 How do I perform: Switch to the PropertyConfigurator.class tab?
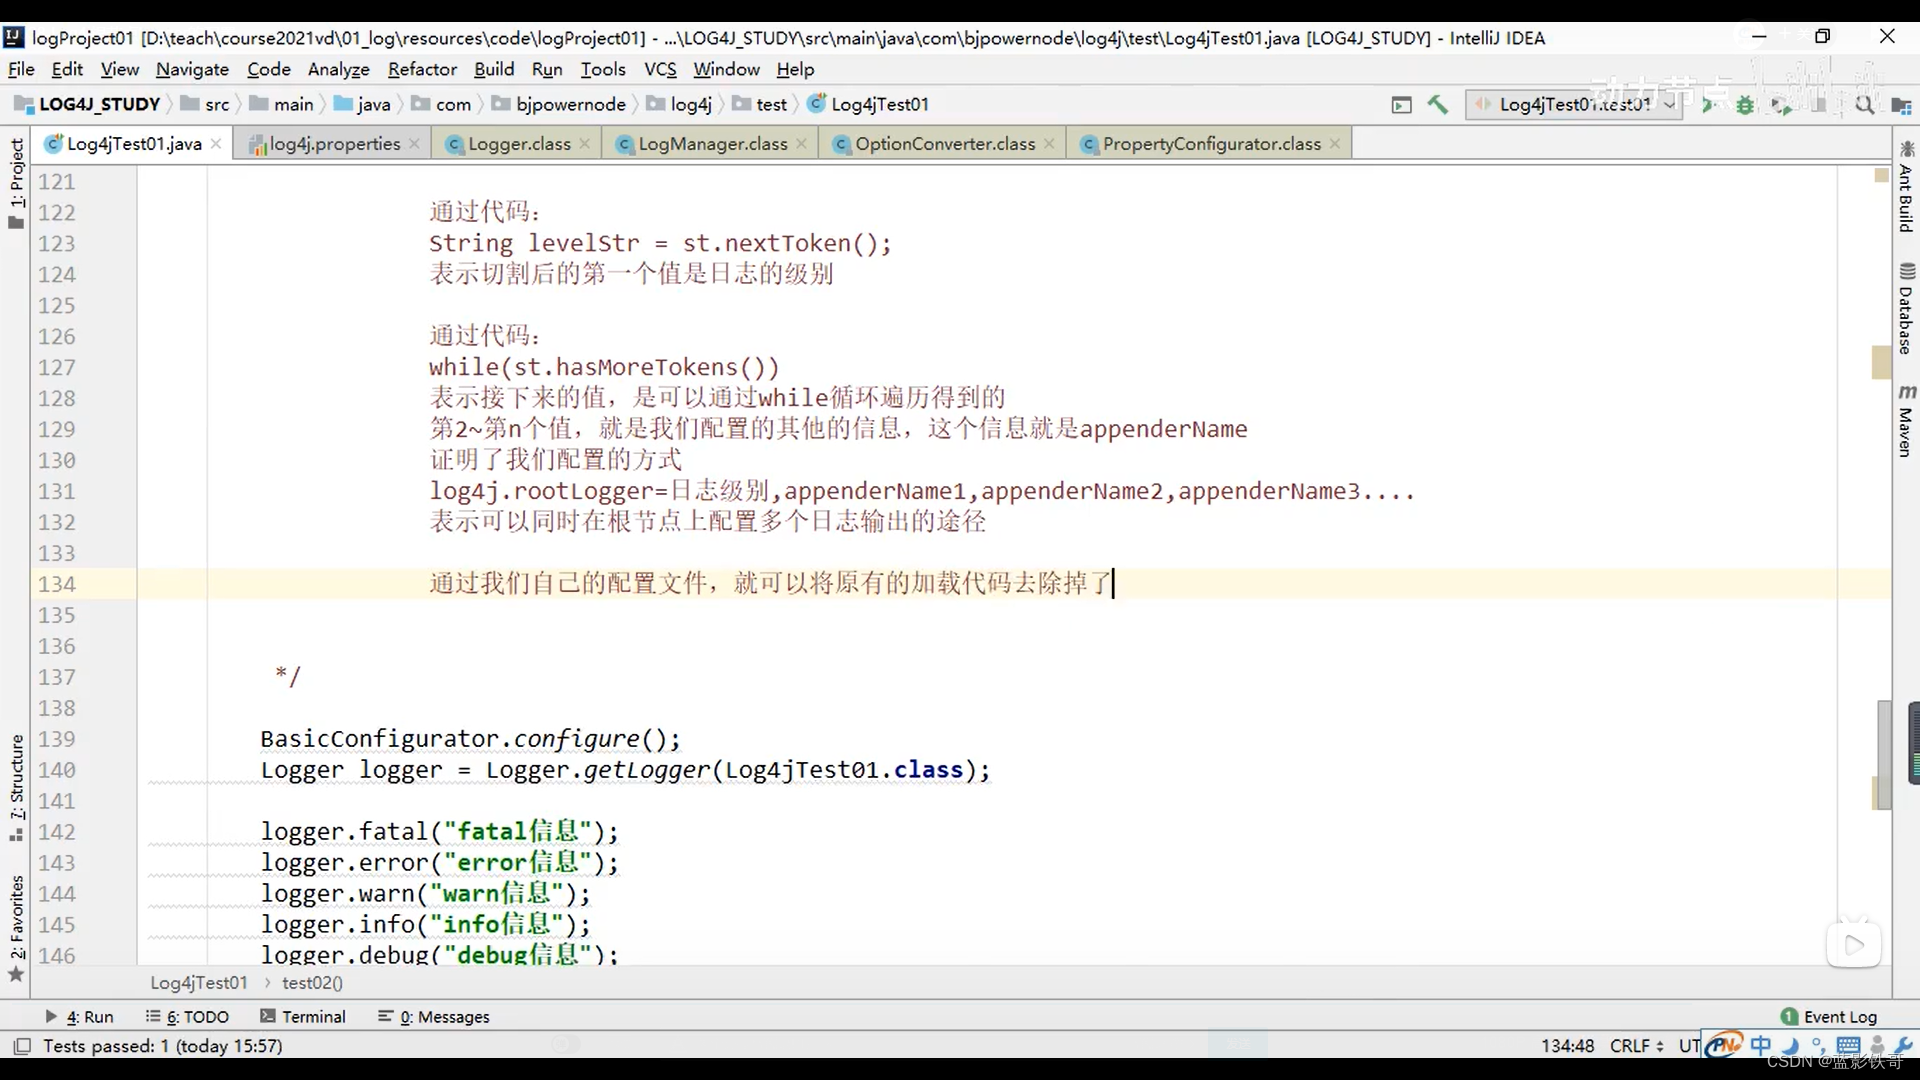(1211, 144)
